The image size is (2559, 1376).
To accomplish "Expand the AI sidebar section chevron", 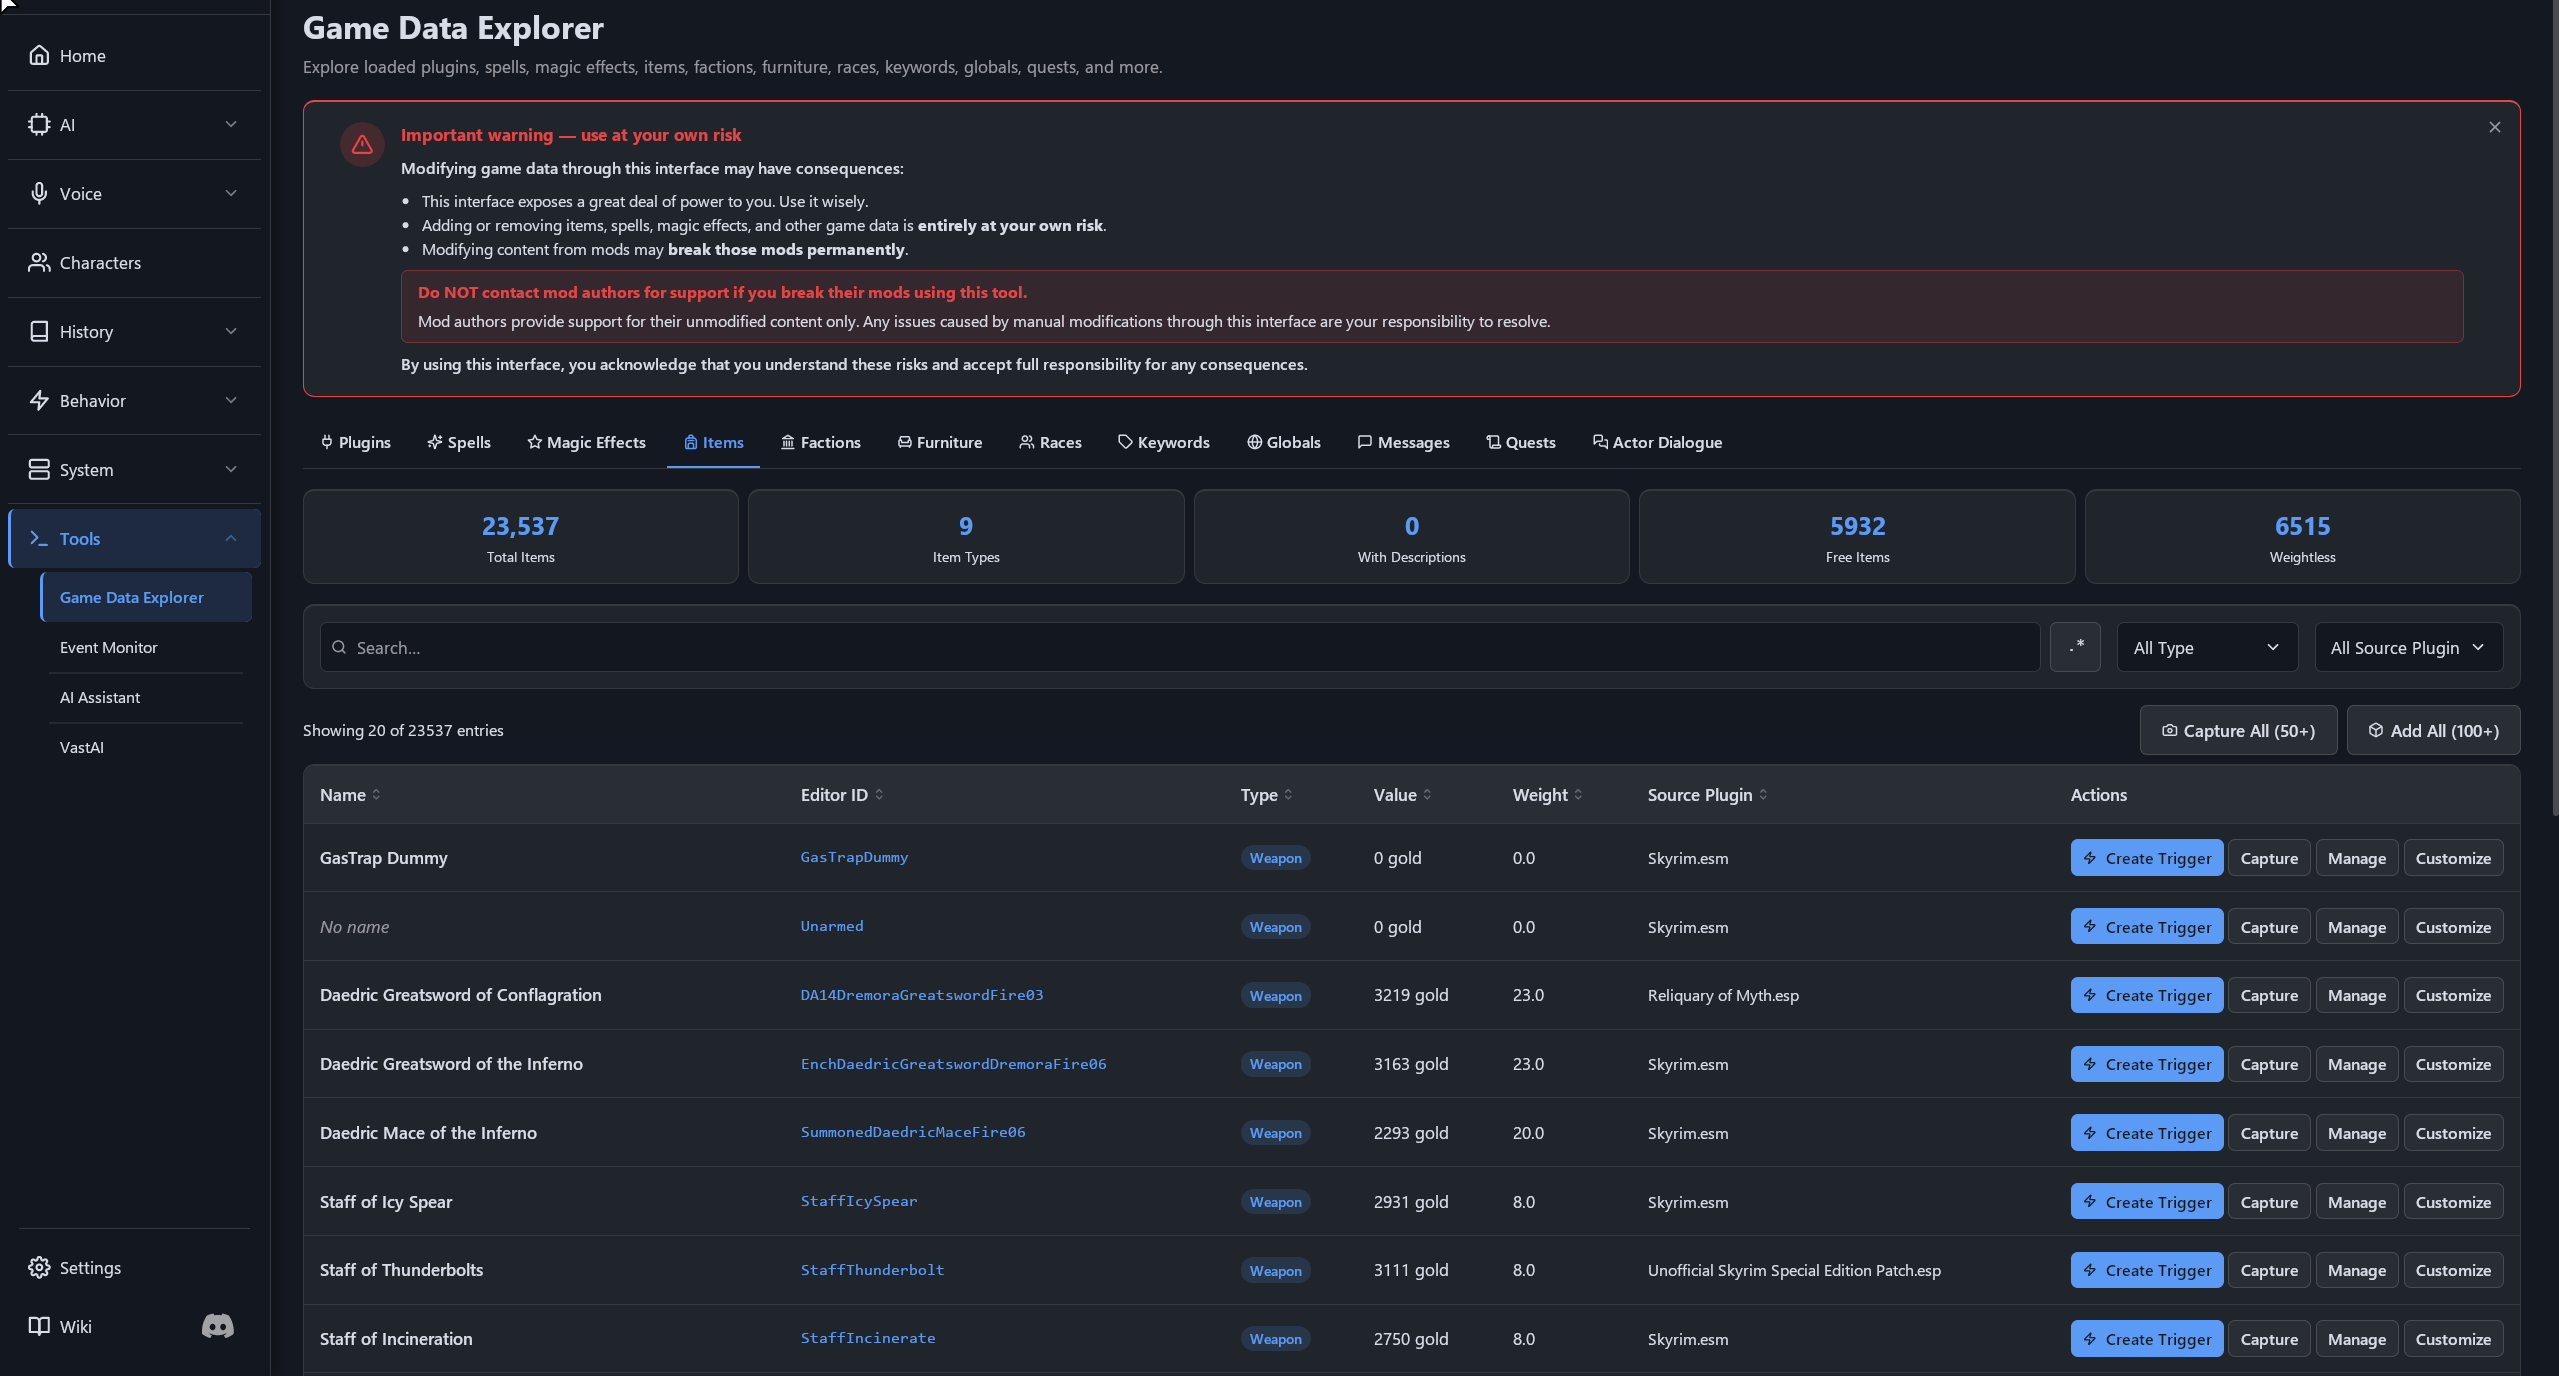I will pyautogui.click(x=231, y=124).
